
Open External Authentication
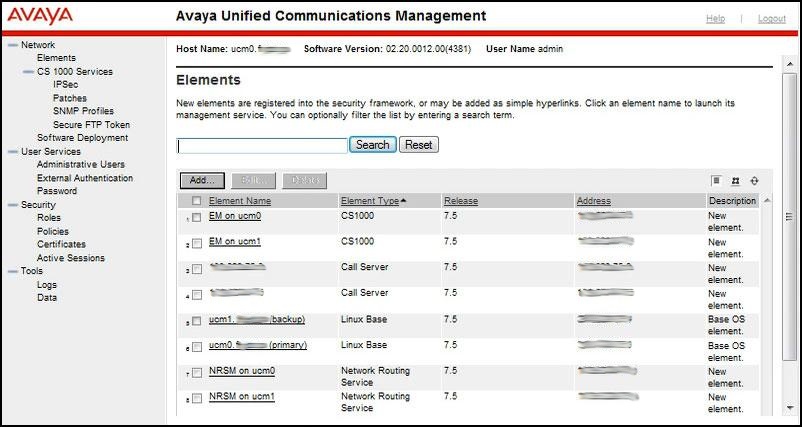(x=85, y=178)
